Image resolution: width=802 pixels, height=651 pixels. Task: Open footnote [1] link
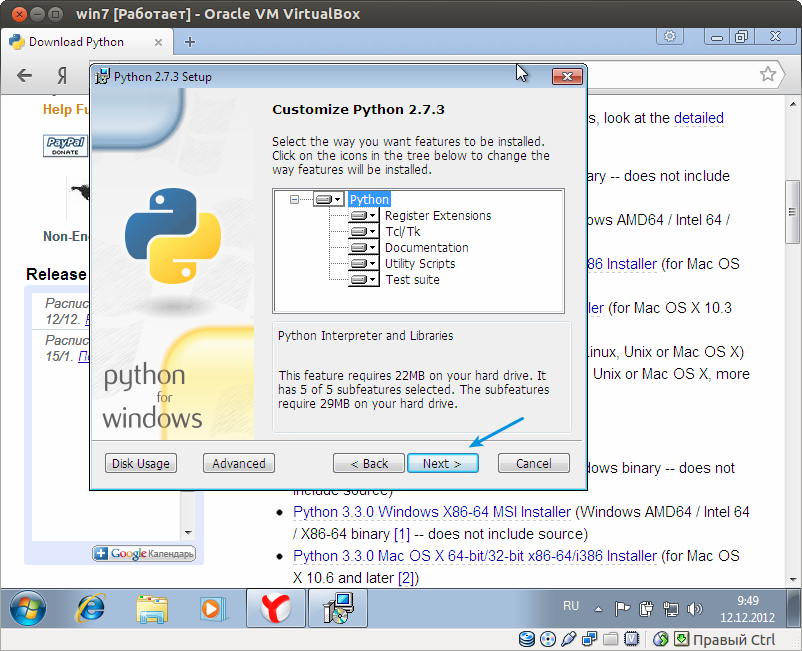point(402,534)
